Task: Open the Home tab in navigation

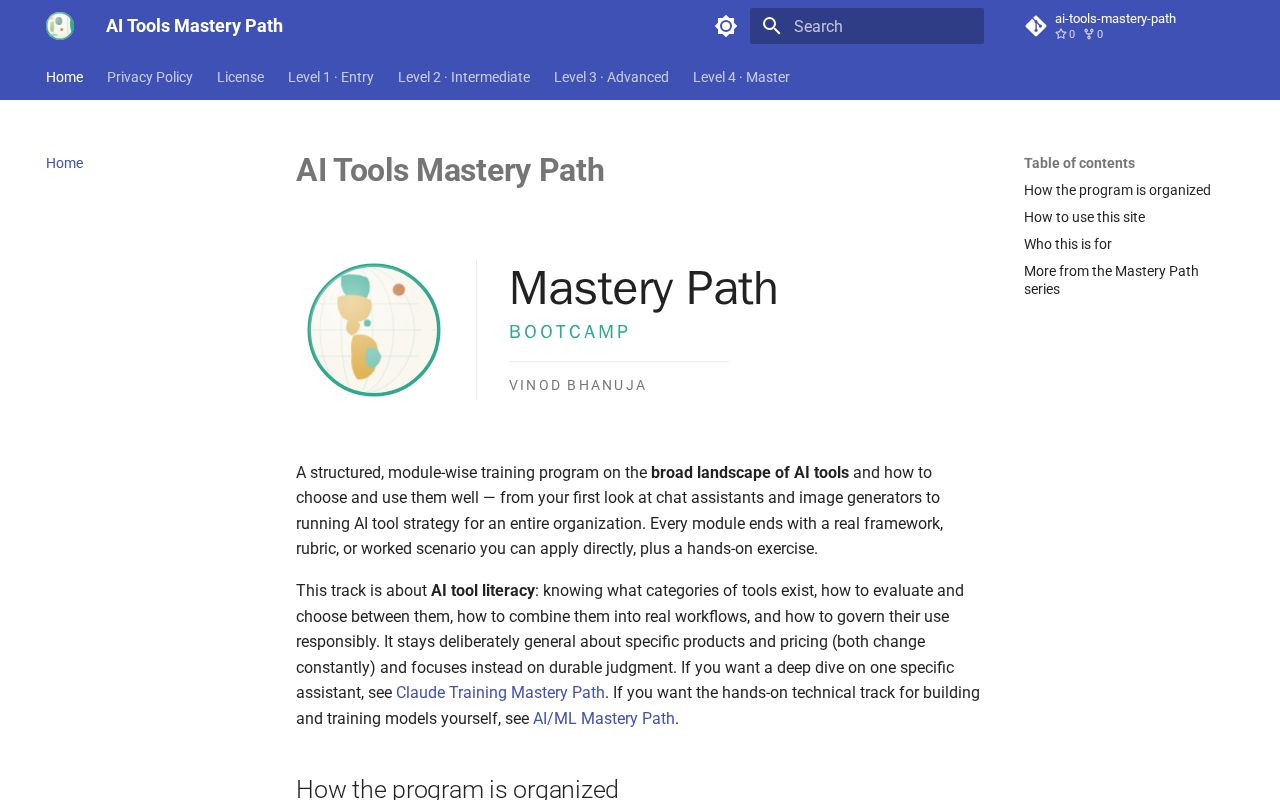Action: (64, 77)
